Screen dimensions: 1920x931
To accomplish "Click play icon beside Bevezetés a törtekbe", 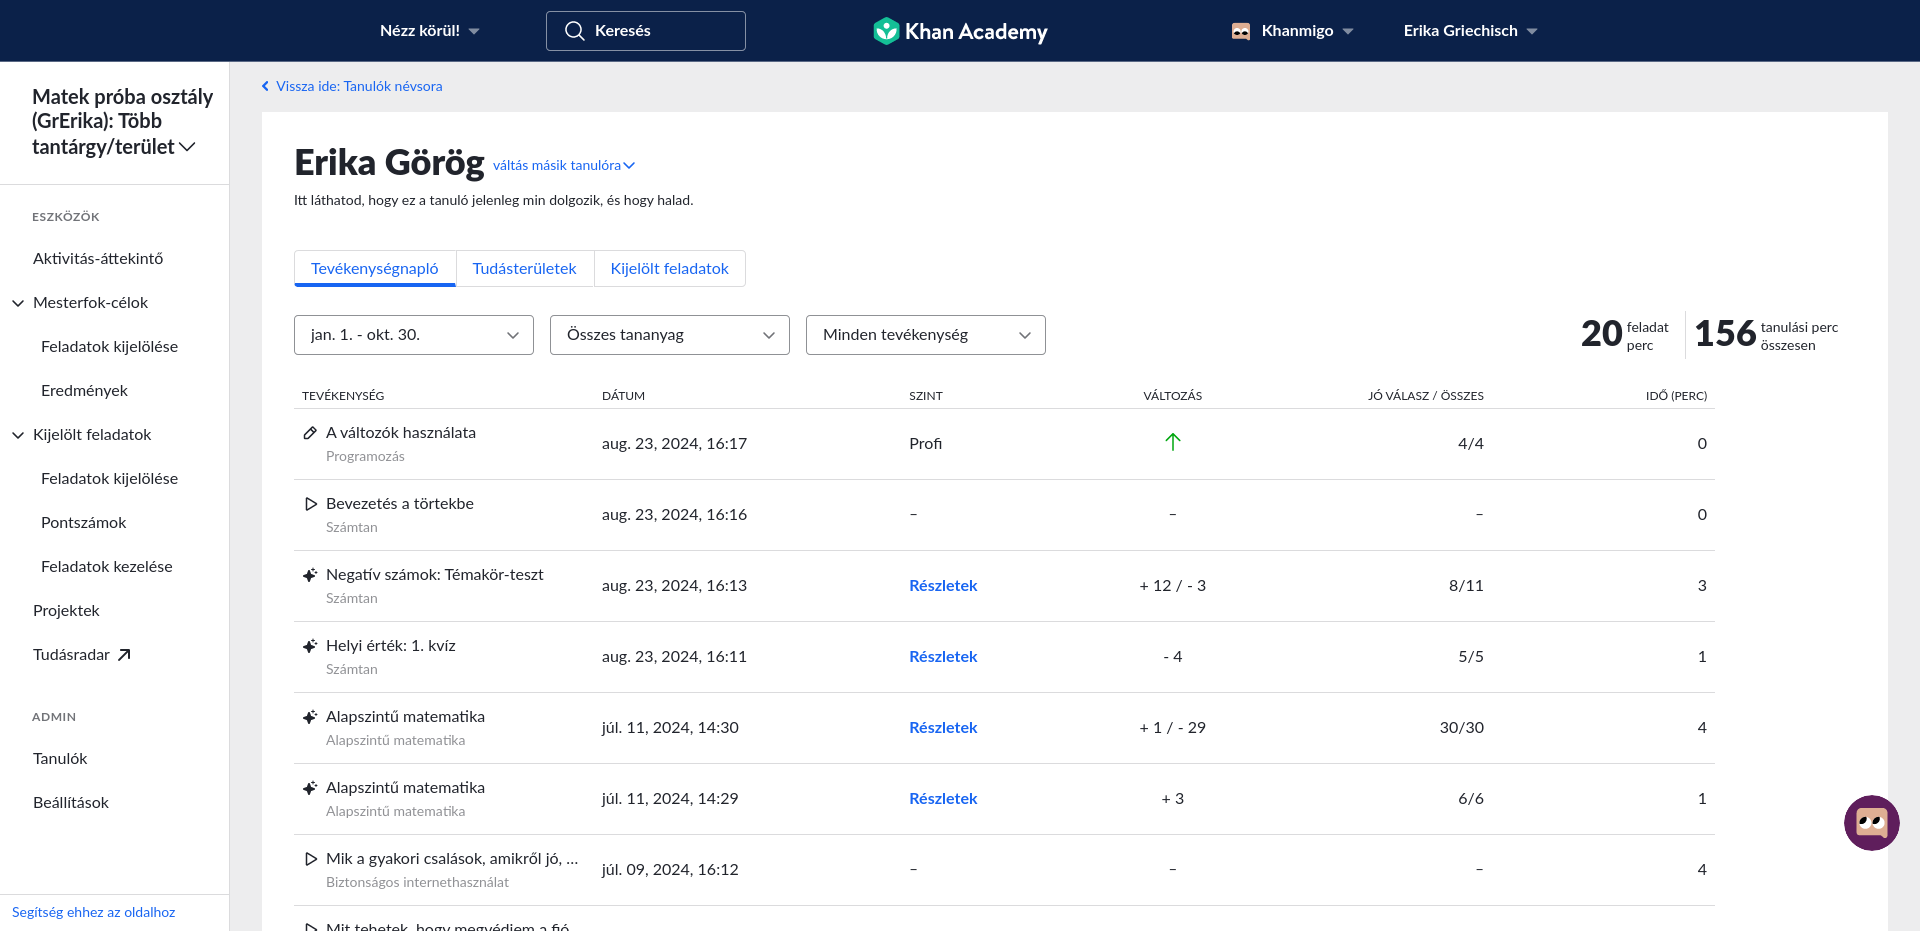I will click(310, 504).
